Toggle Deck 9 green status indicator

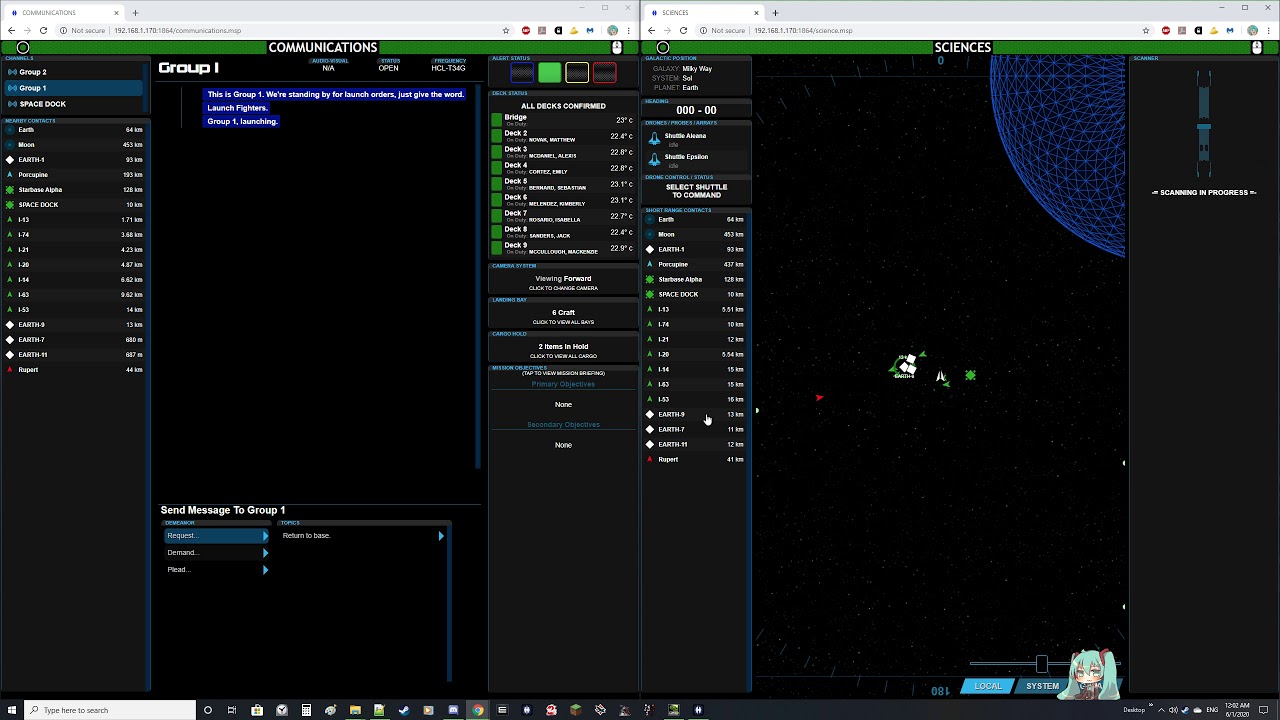click(496, 248)
